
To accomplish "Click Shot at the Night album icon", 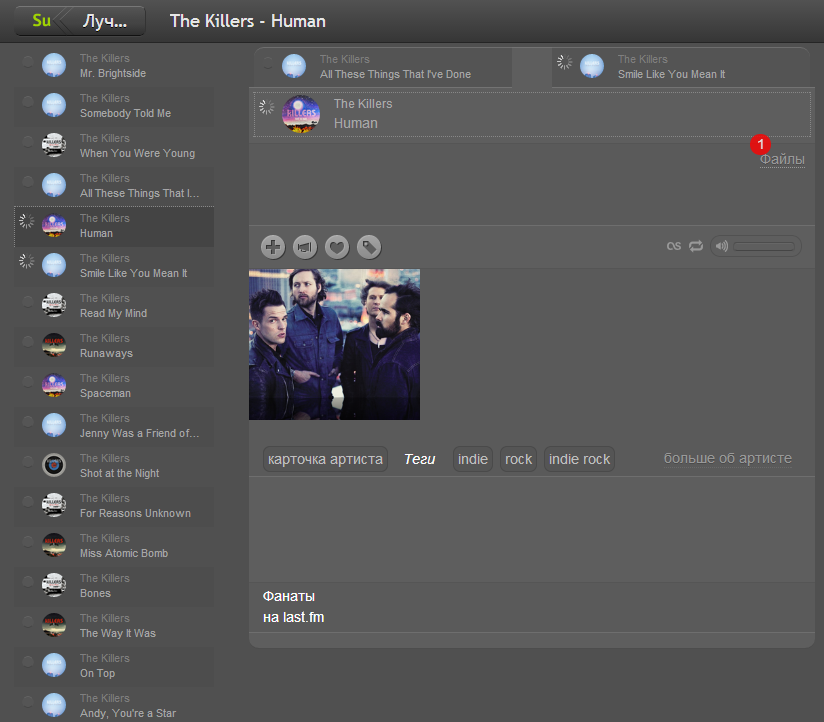I will 54,465.
